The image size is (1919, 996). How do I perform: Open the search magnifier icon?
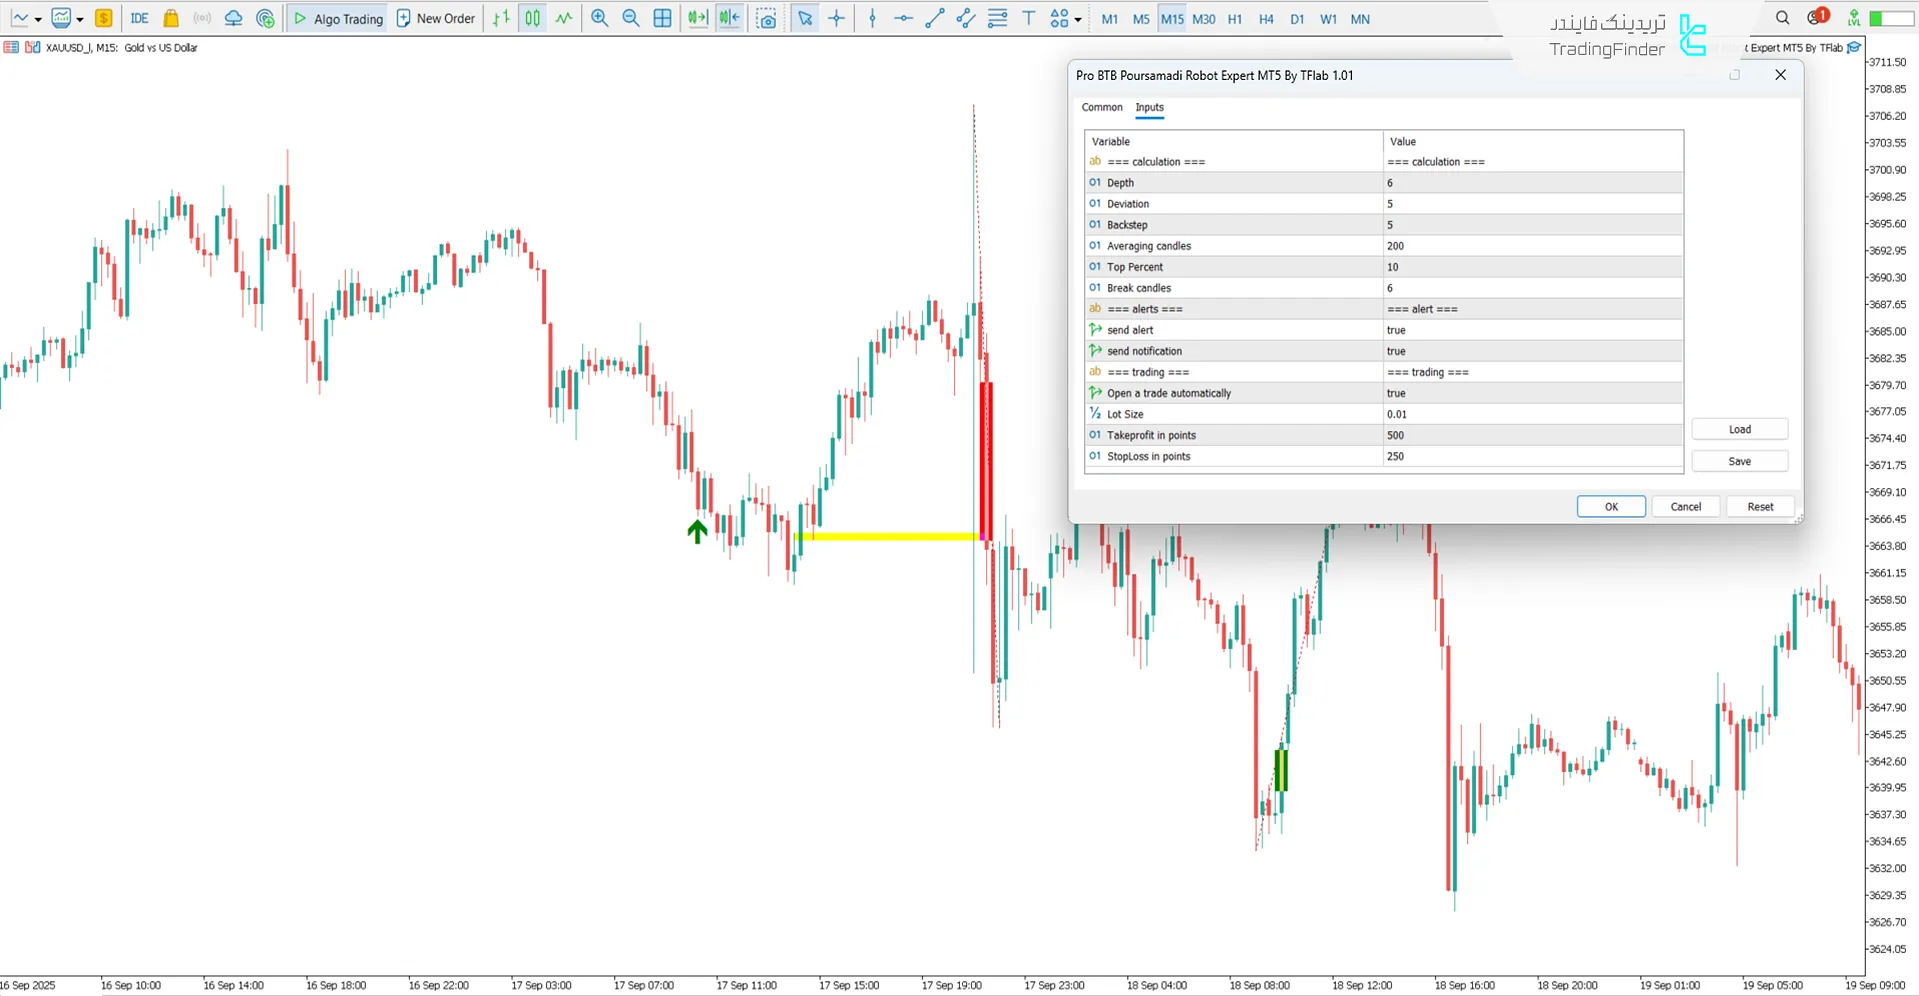(x=1782, y=18)
